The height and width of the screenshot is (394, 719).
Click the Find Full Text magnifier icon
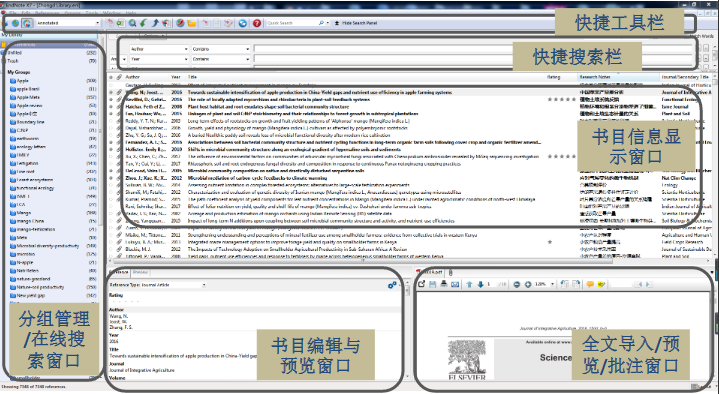(132, 23)
